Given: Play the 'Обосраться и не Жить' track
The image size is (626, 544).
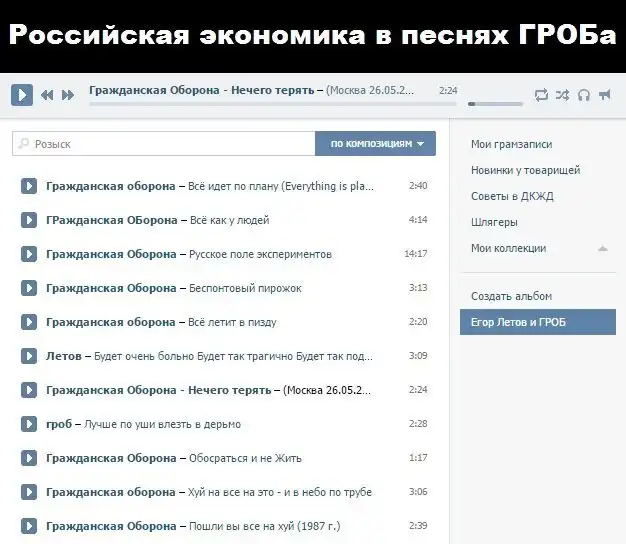Looking at the screenshot, I should [x=29, y=458].
